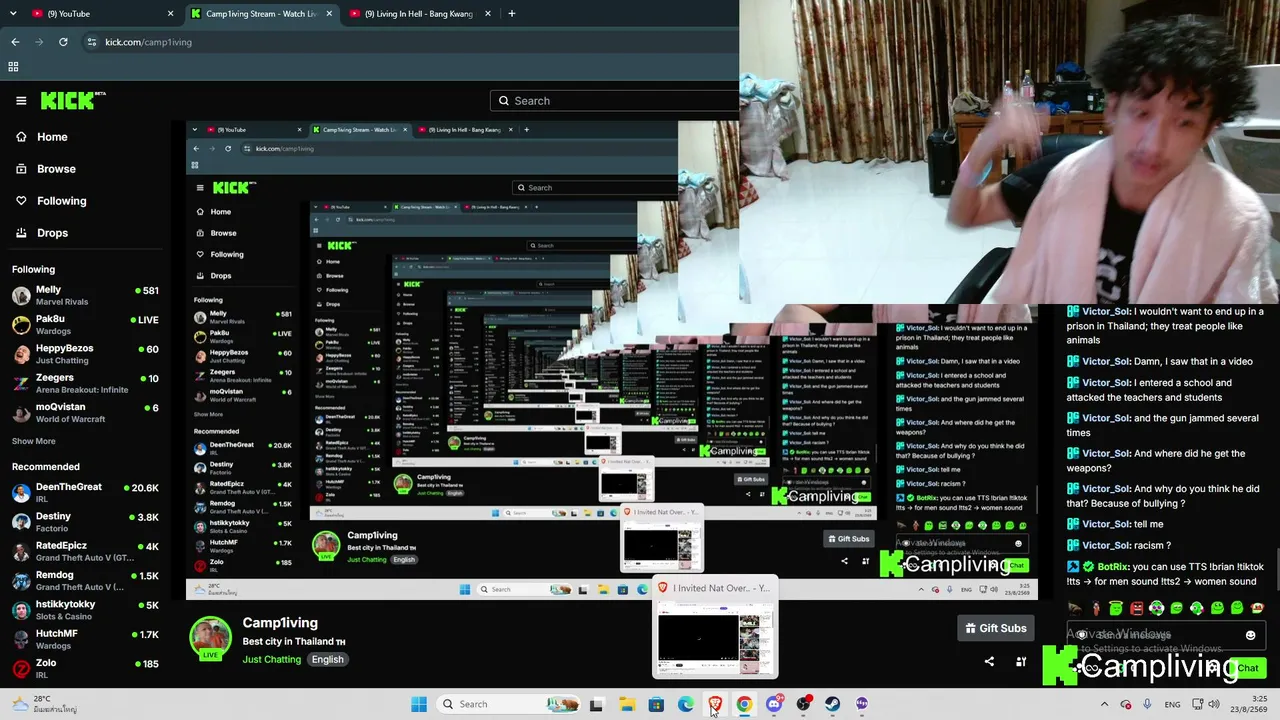
Task: Open the tab search dropdown arrow
Action: 13,14
